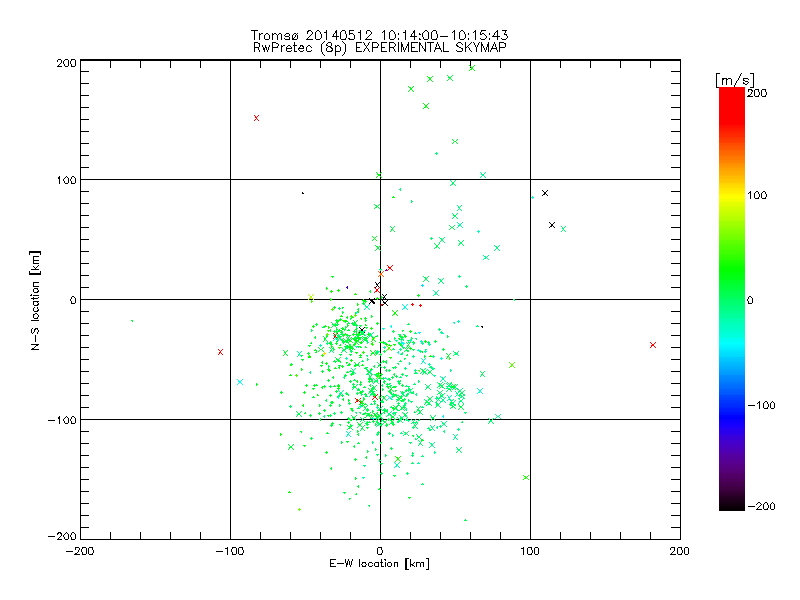
Task: Click the plot title 'Tromsø 20140512 10:14:00-10:15:43'
Action: pos(379,35)
